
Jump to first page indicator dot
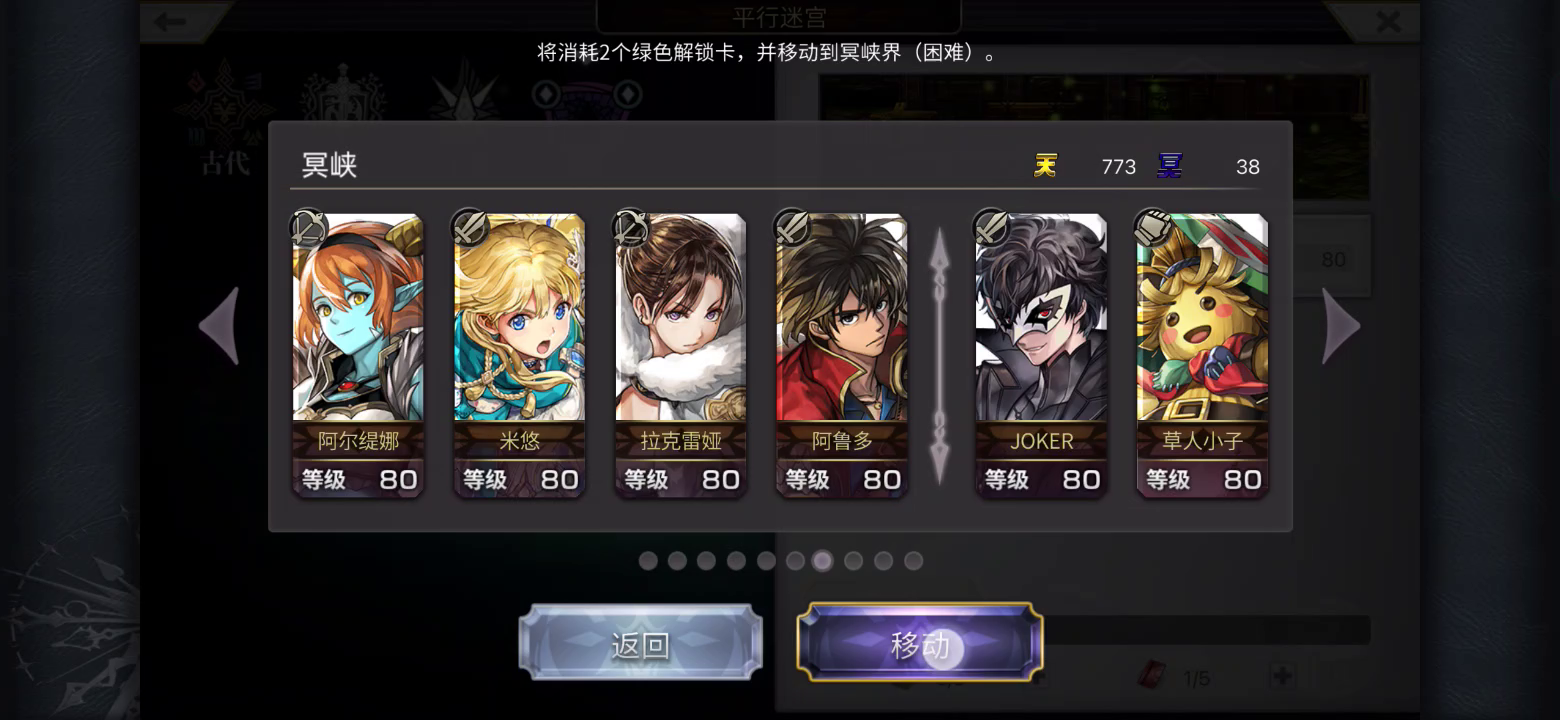point(648,561)
